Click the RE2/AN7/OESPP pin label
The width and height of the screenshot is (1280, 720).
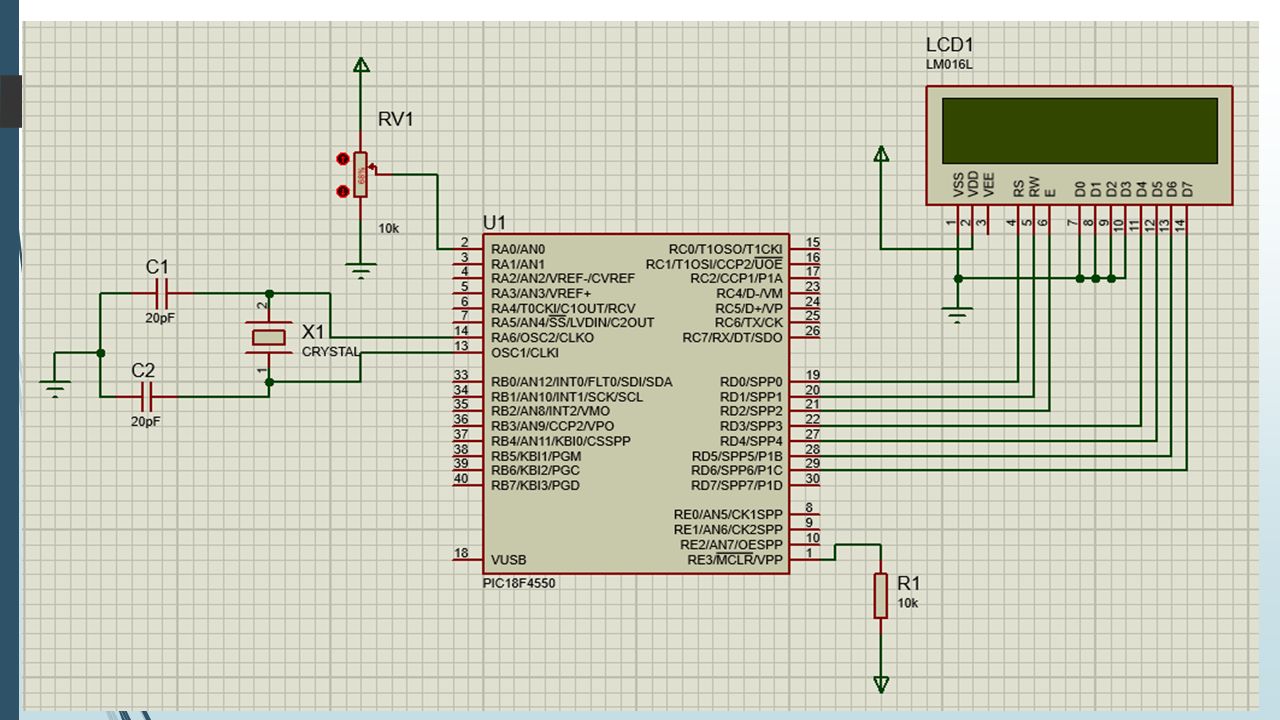[x=731, y=544]
